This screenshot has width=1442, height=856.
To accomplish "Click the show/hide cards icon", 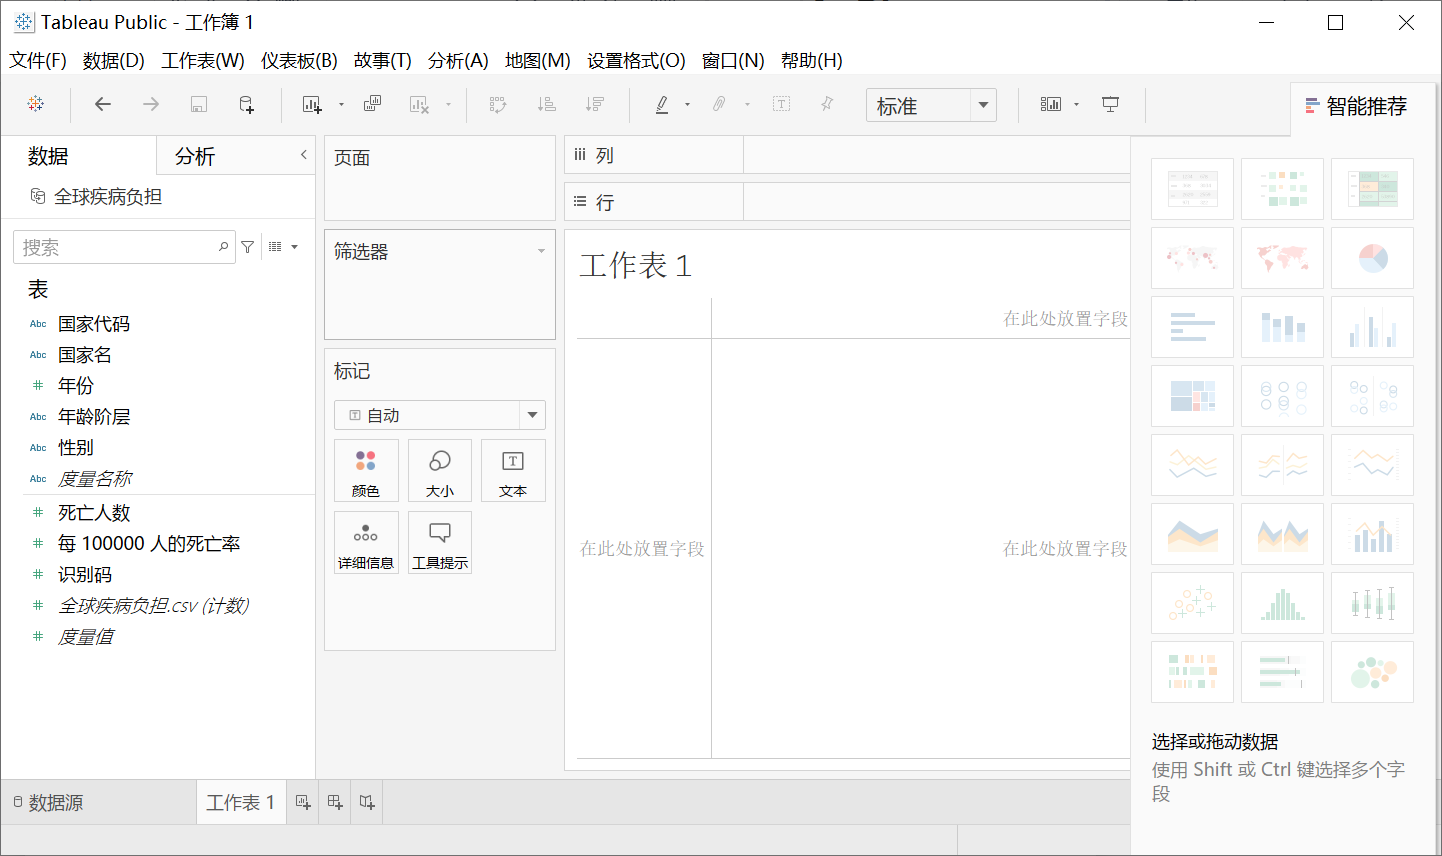I will click(x=1051, y=104).
